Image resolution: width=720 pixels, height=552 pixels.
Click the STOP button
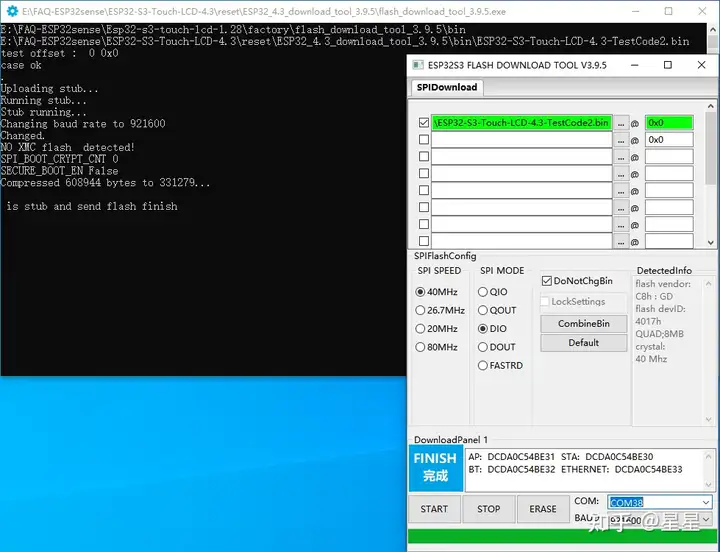(489, 509)
